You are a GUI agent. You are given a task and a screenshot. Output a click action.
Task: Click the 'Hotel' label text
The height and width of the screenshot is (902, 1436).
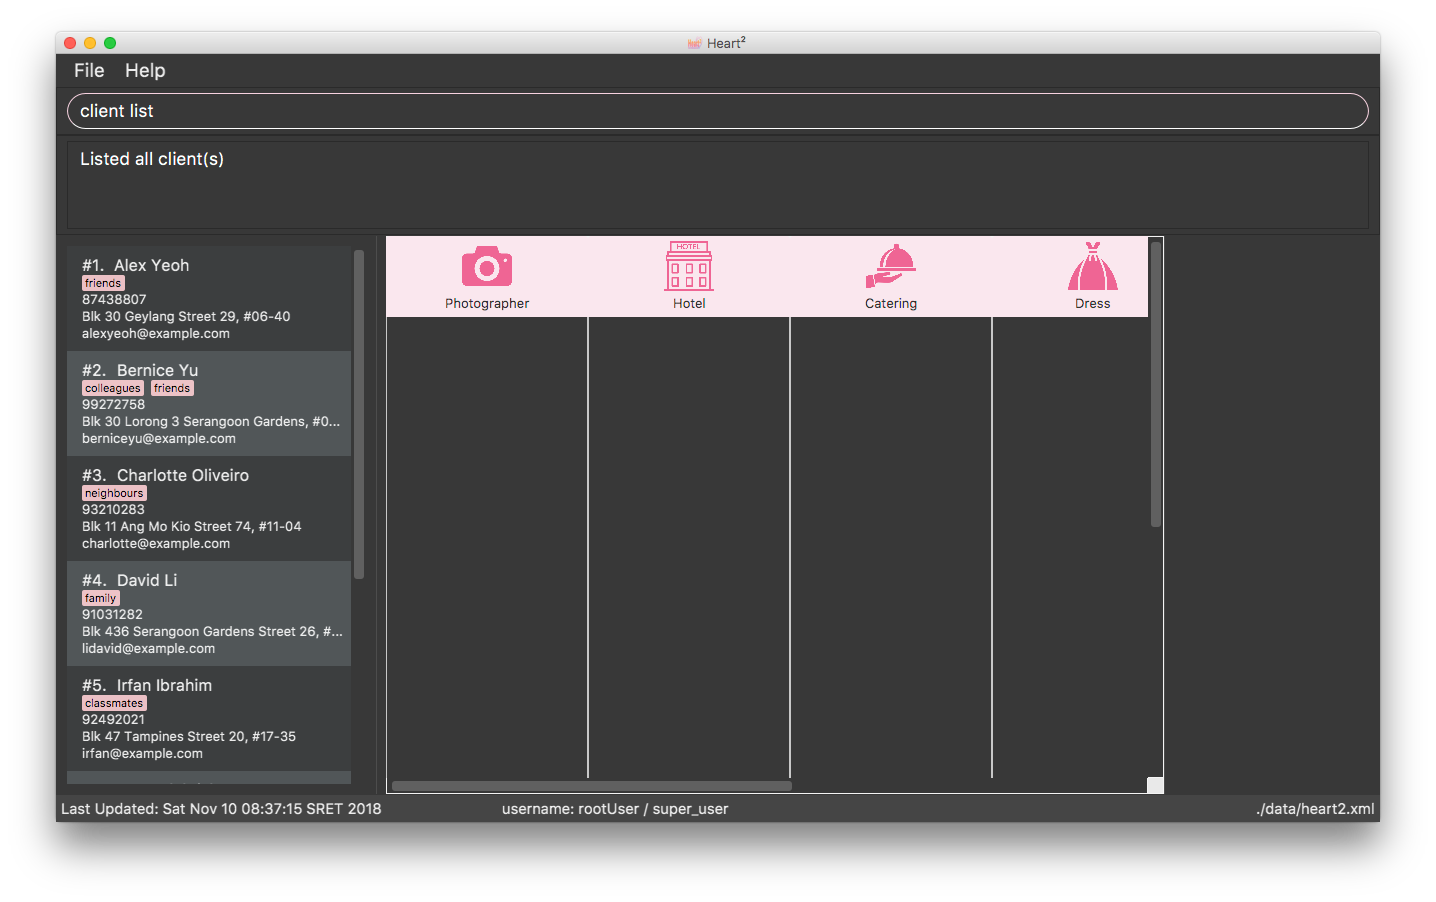(x=689, y=303)
